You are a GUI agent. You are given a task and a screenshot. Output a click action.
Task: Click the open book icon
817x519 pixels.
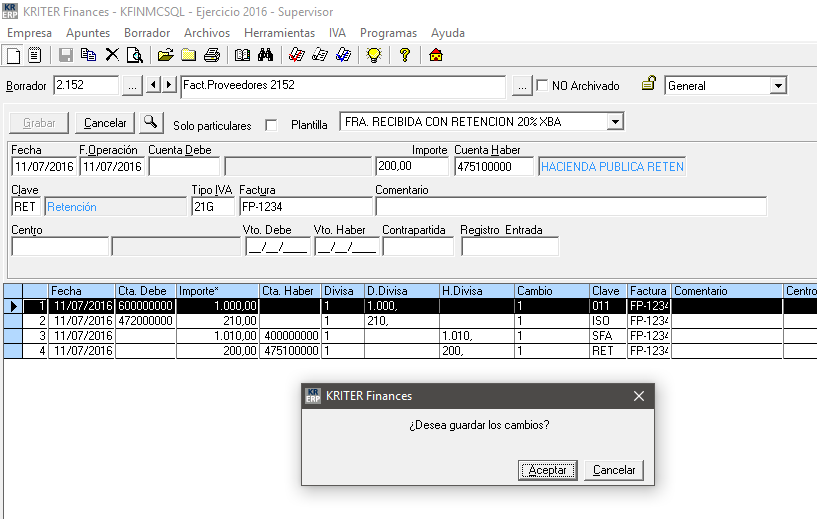pyautogui.click(x=242, y=55)
